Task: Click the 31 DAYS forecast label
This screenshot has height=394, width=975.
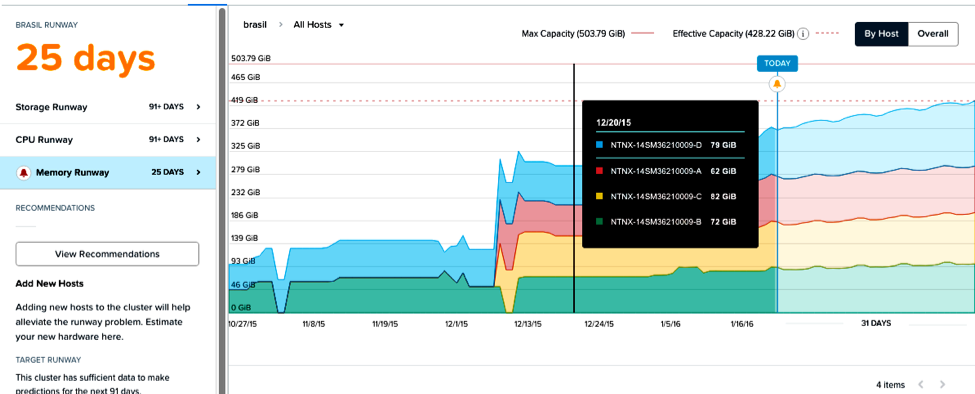Action: [876, 324]
